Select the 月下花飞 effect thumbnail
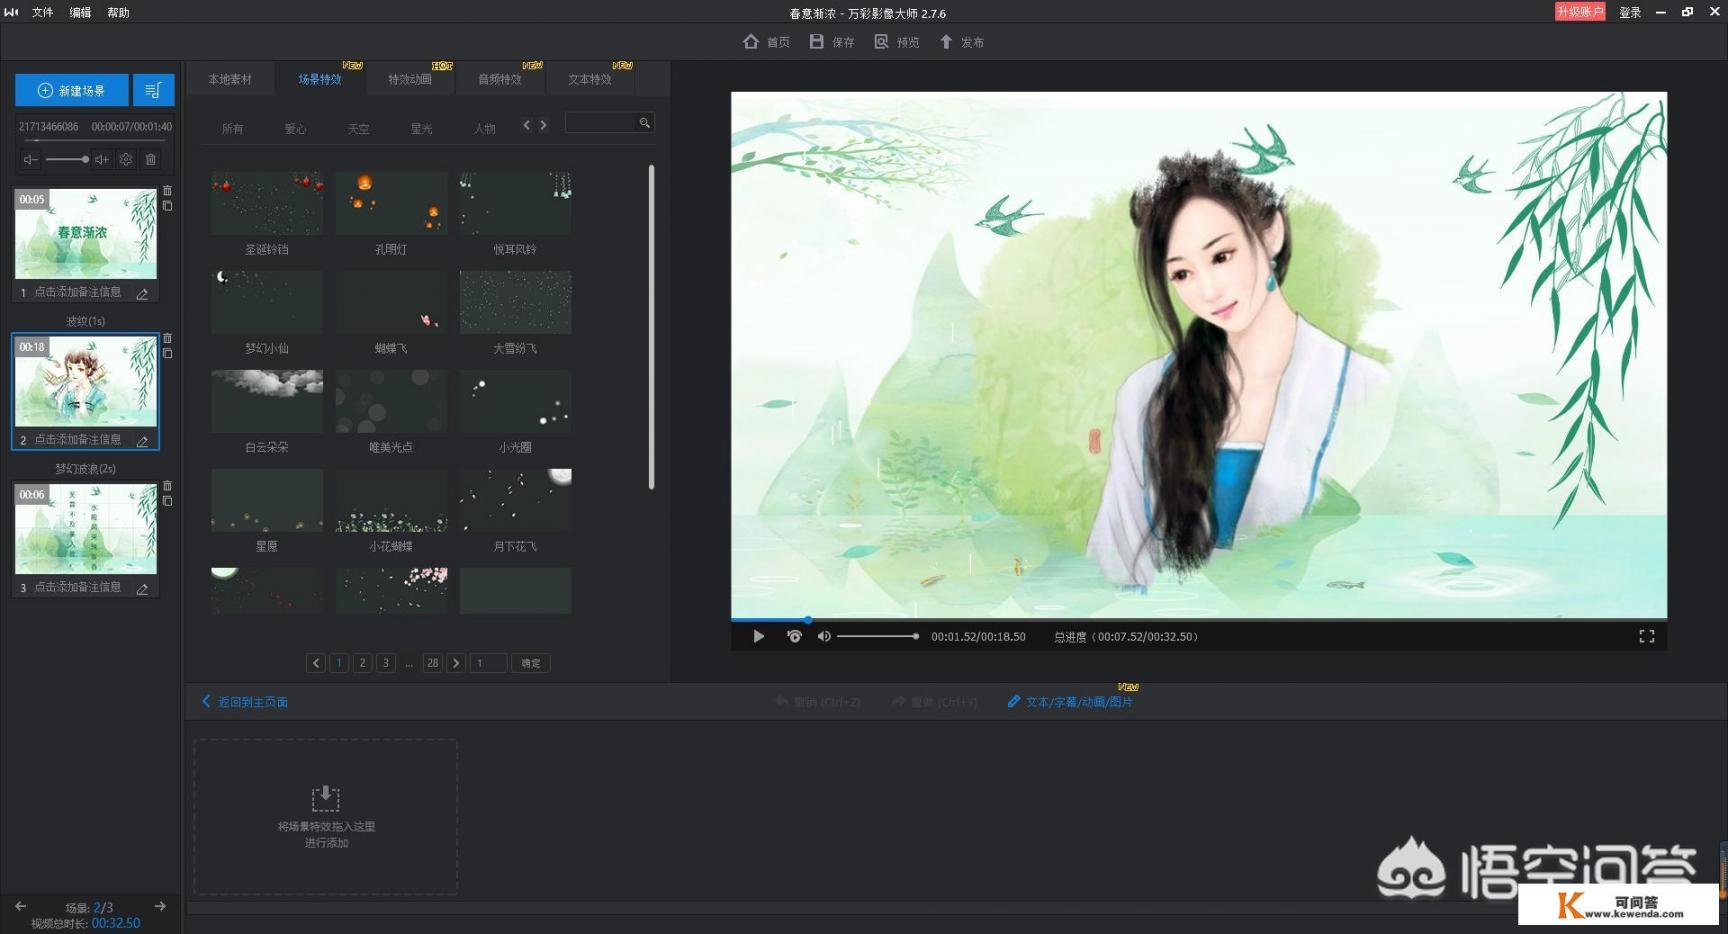Viewport: 1728px width, 934px height. (515, 500)
